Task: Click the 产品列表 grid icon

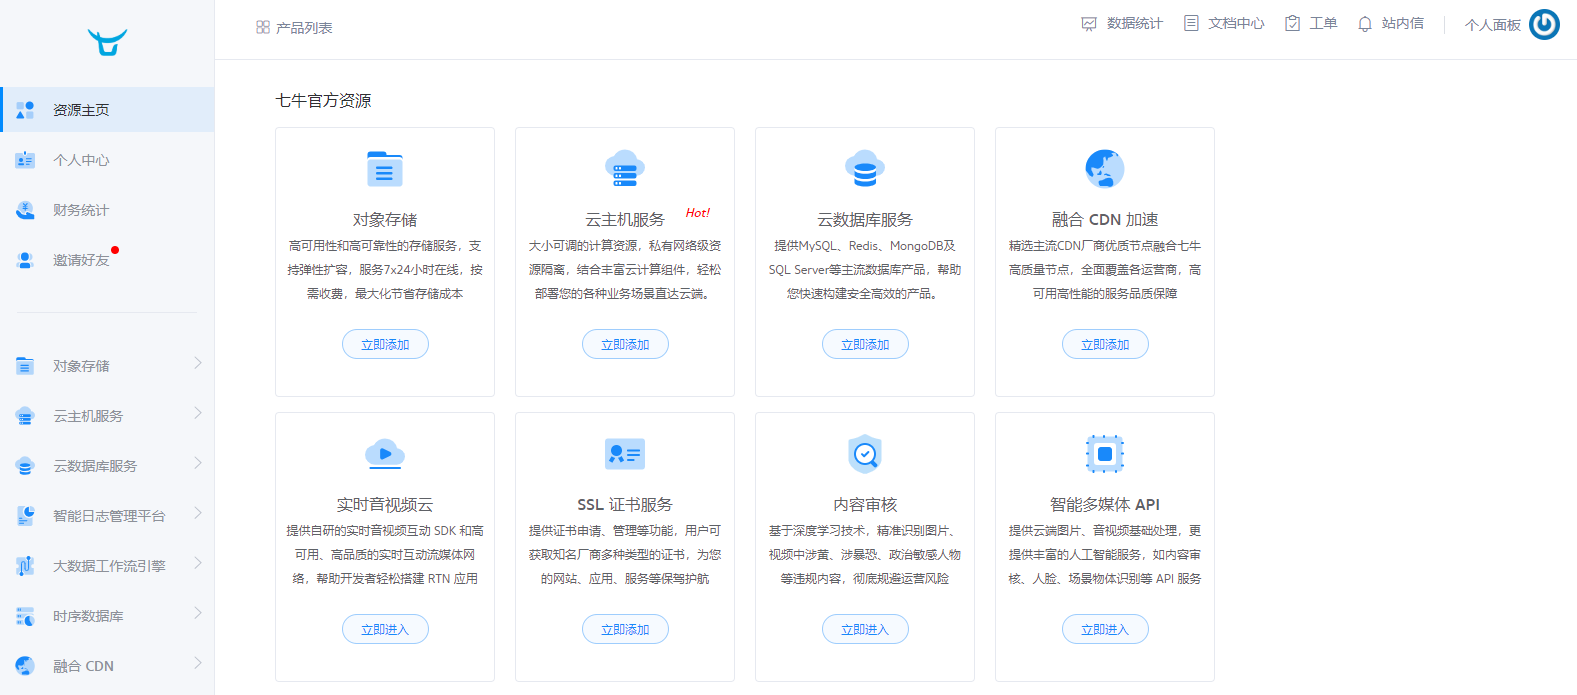Action: pyautogui.click(x=263, y=27)
